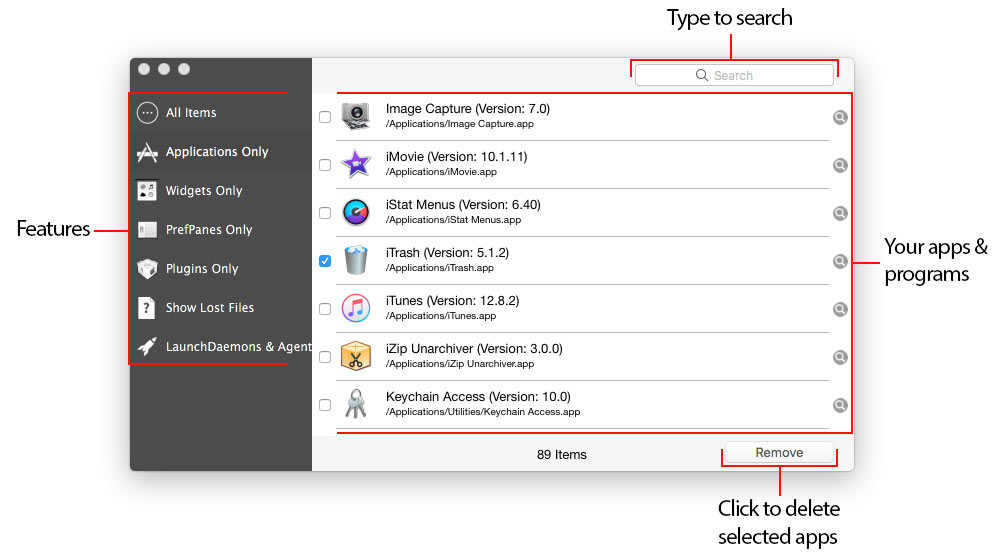
Task: Click the Keychain Access keys icon
Action: (356, 404)
